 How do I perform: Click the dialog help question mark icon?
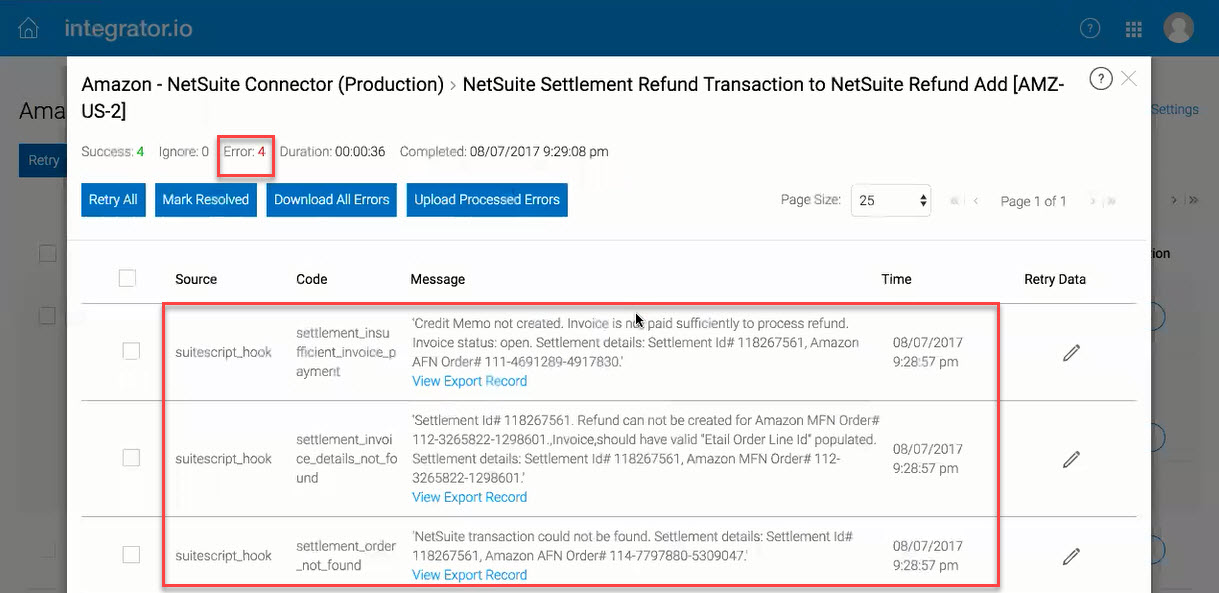coord(1101,79)
